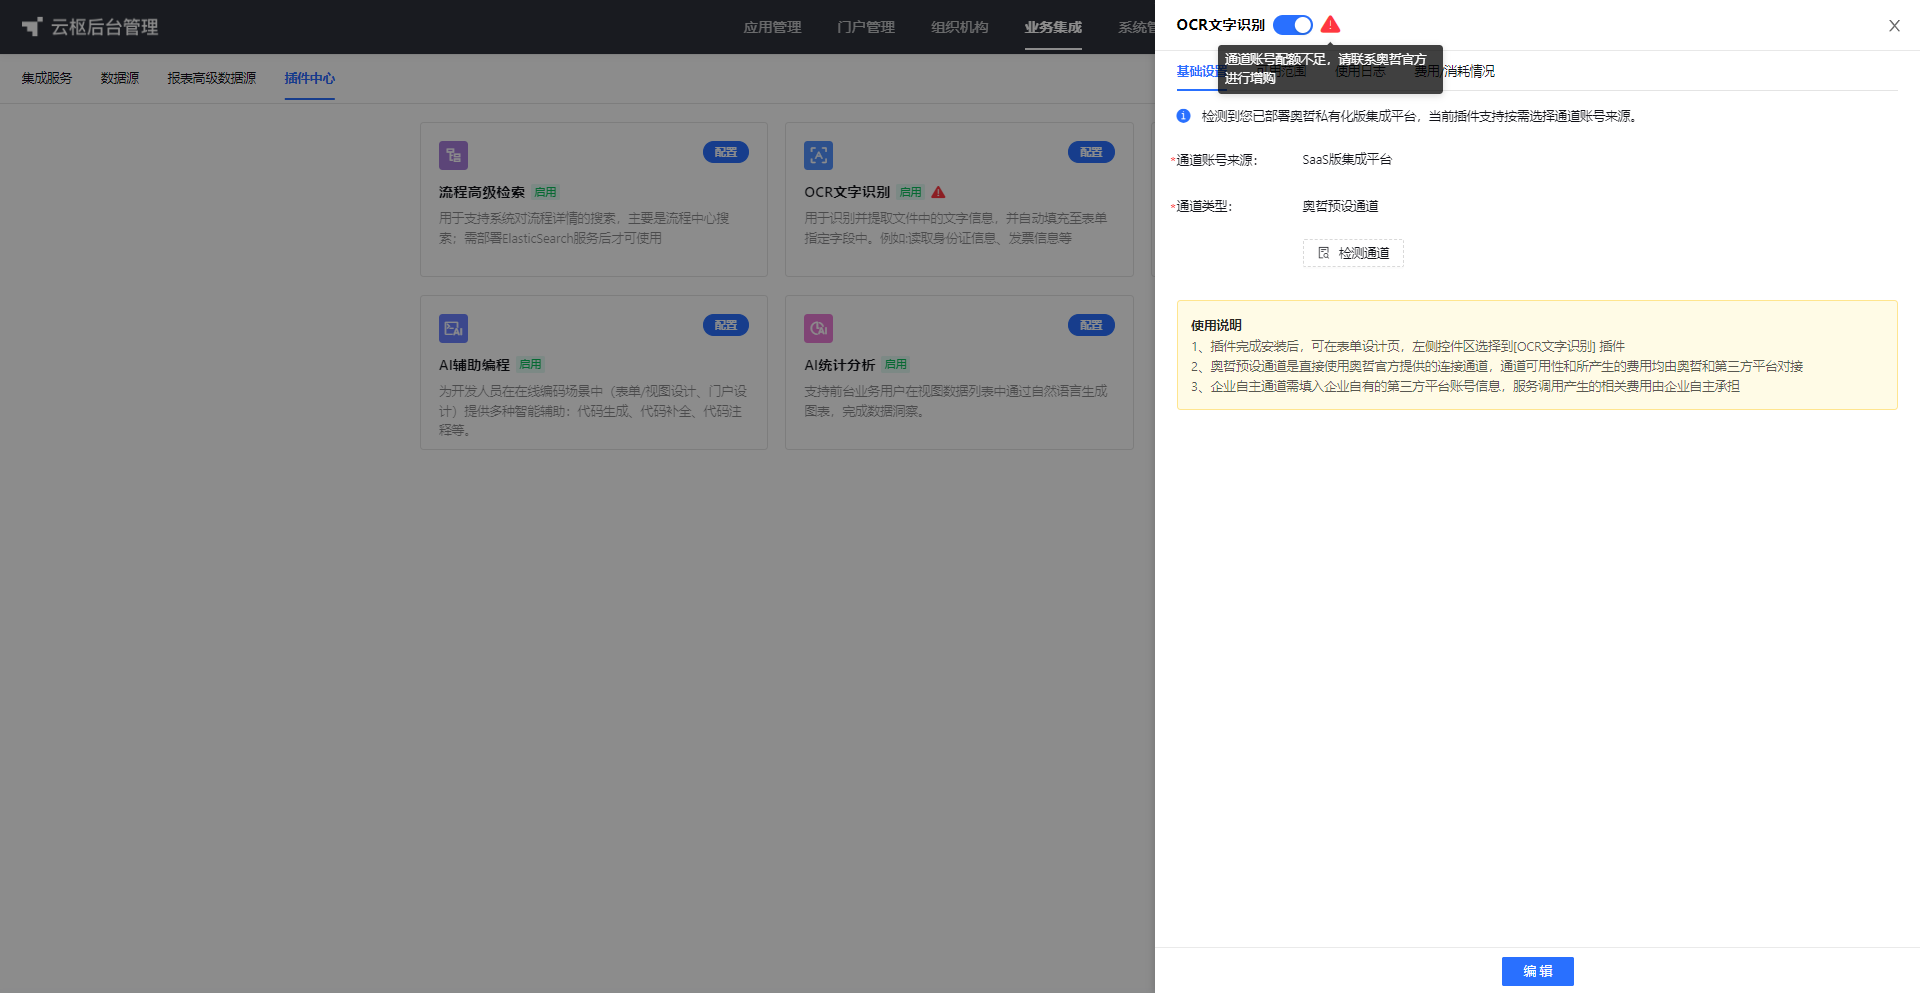Click the blue info icon before 检测到您已部署
The image size is (1920, 993).
click(x=1184, y=116)
